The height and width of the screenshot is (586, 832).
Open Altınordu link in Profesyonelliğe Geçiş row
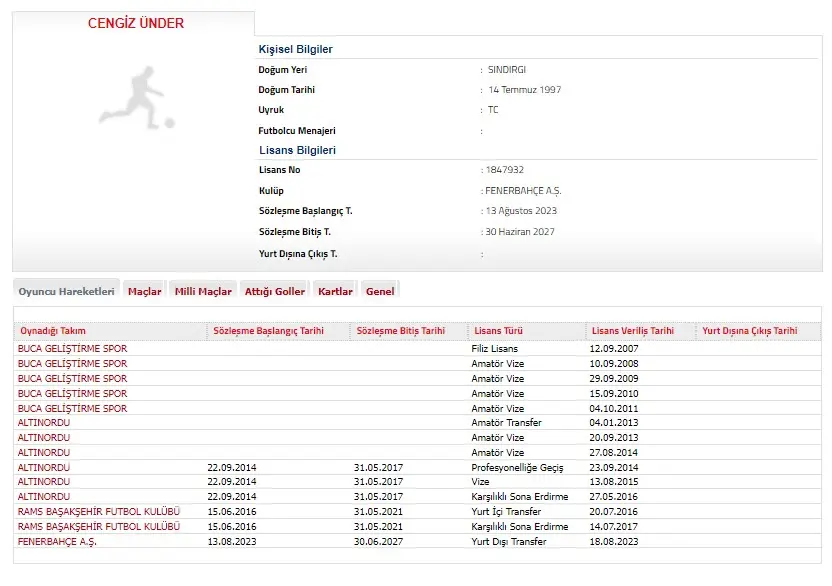(x=44, y=467)
